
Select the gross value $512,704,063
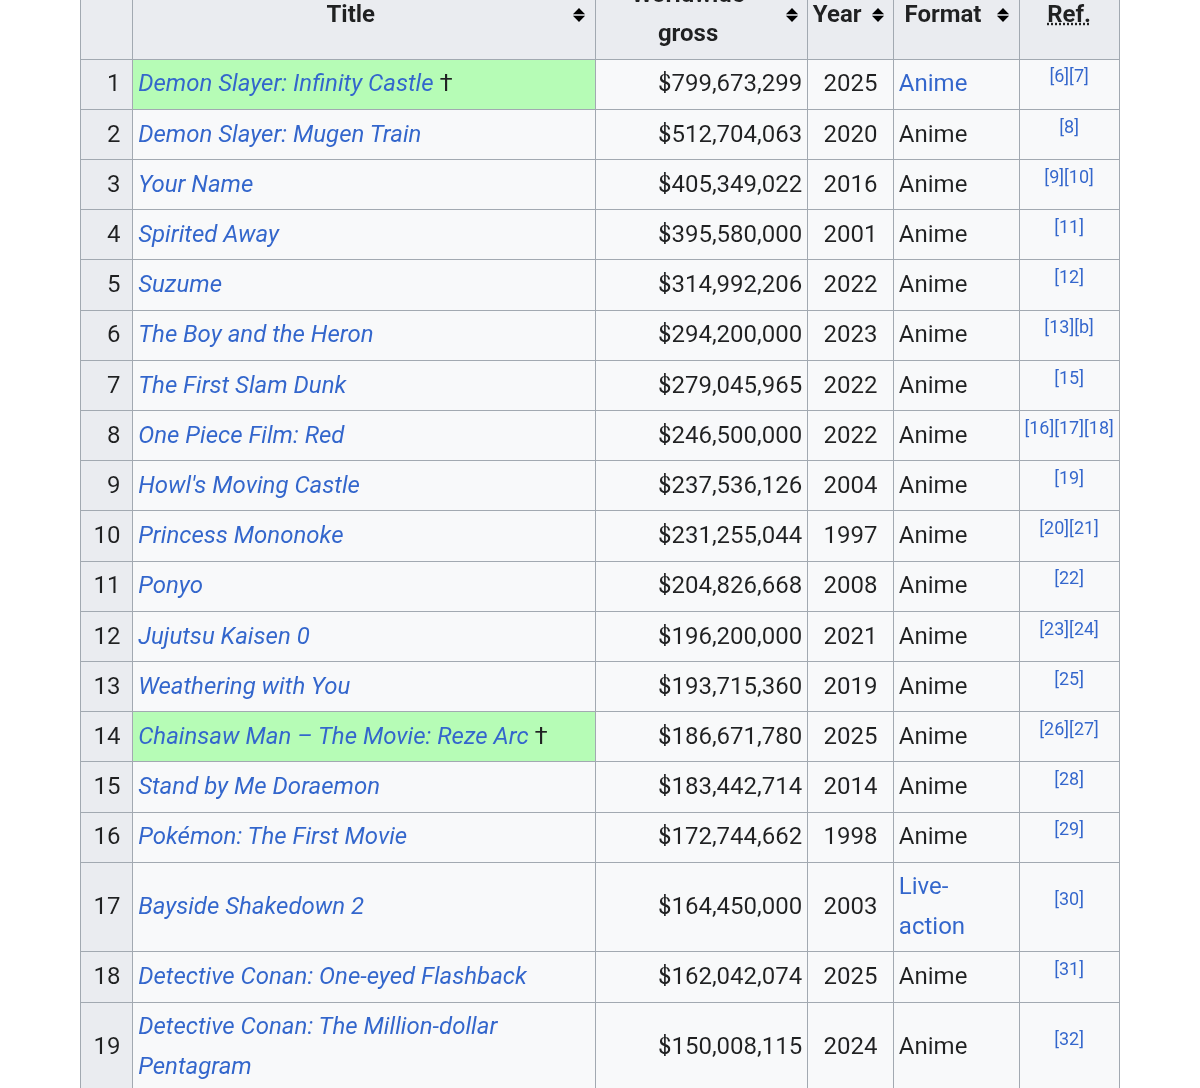tap(730, 134)
